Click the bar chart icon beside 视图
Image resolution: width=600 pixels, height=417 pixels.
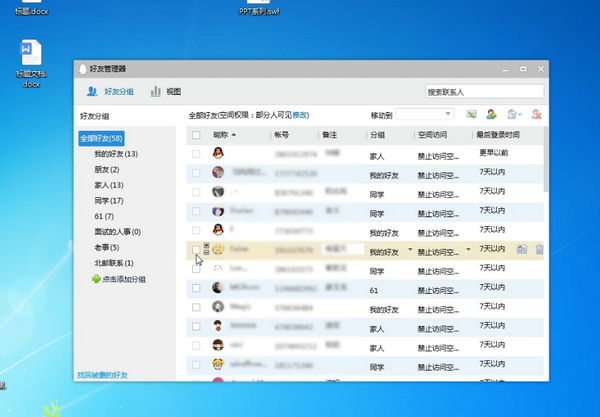tap(155, 91)
